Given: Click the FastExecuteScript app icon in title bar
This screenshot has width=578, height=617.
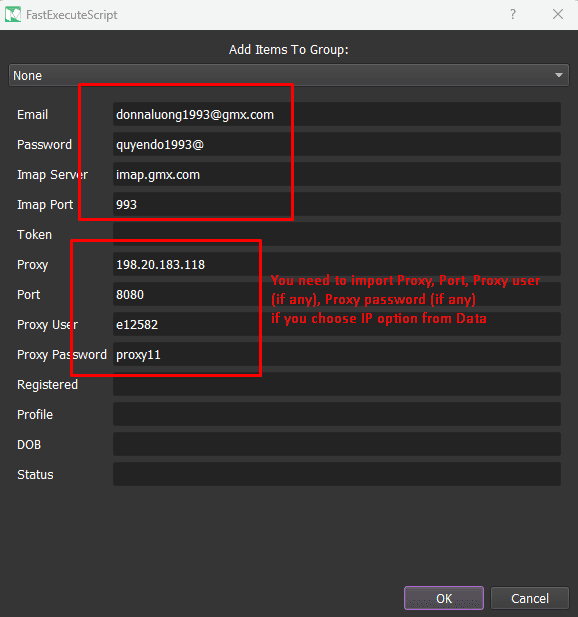Looking at the screenshot, I should (x=13, y=15).
